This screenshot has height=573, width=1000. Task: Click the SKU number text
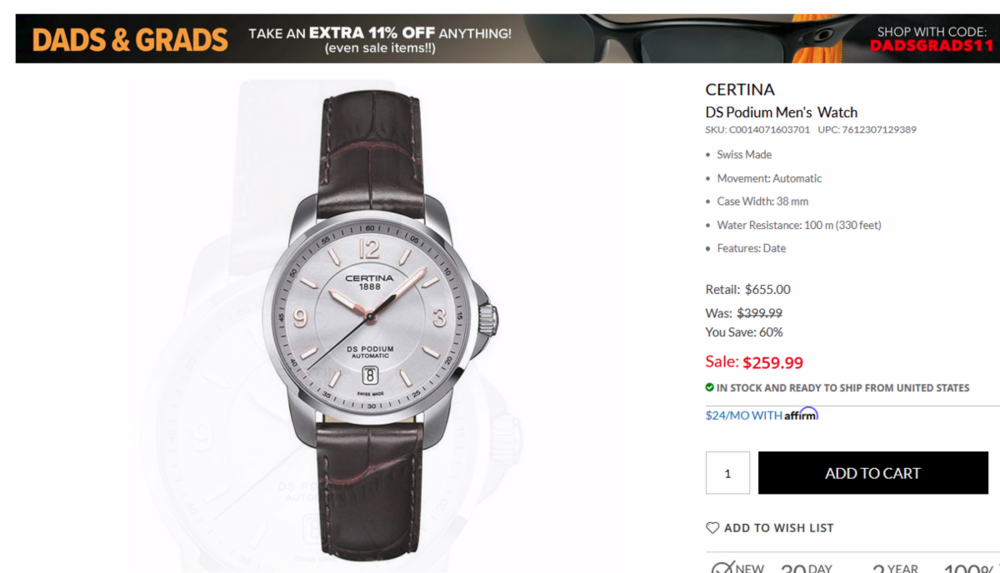click(758, 130)
